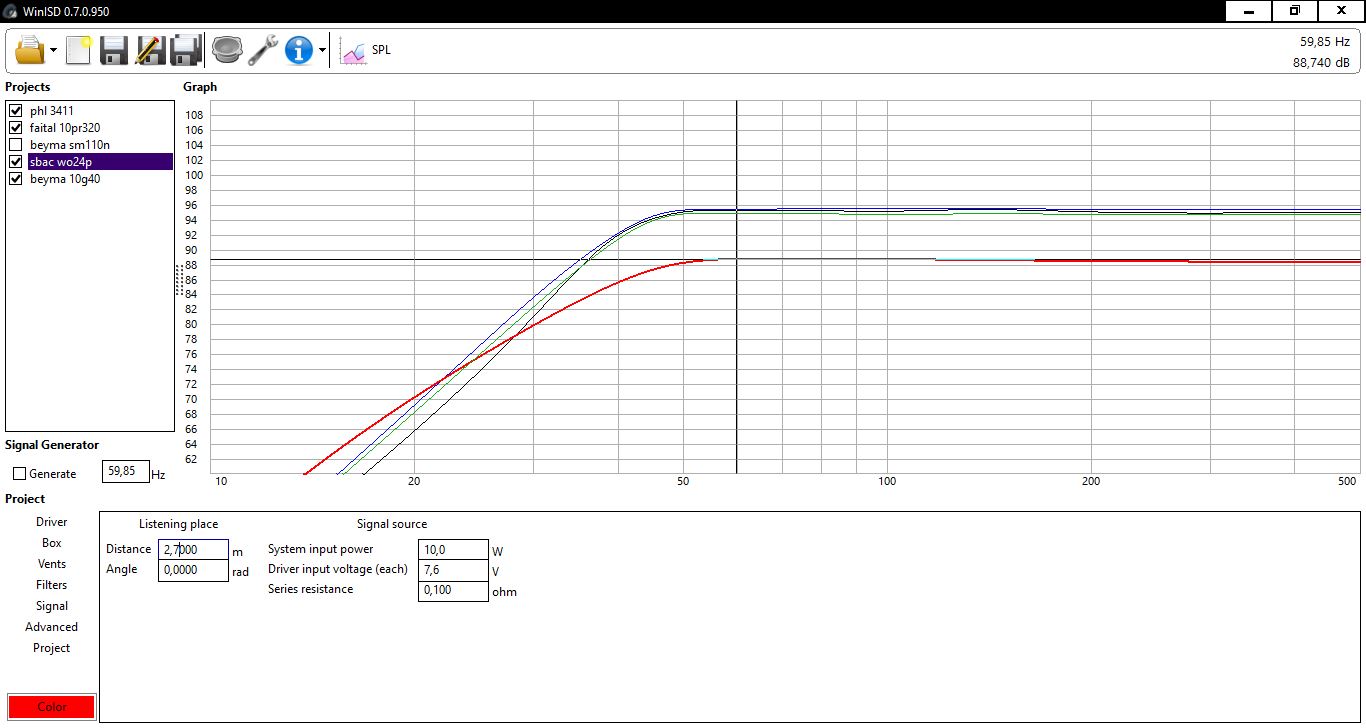The height and width of the screenshot is (728, 1366).
Task: Enable the signal Generate checkbox
Action: 19,473
